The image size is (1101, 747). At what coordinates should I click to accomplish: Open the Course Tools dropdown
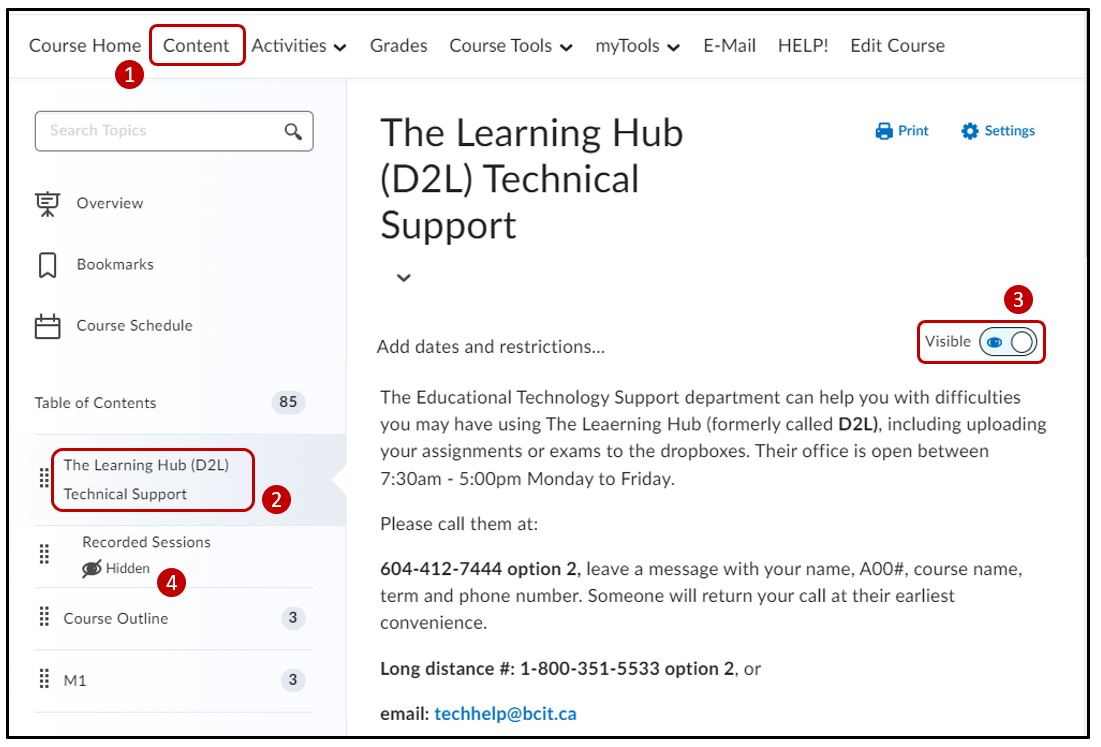click(511, 46)
